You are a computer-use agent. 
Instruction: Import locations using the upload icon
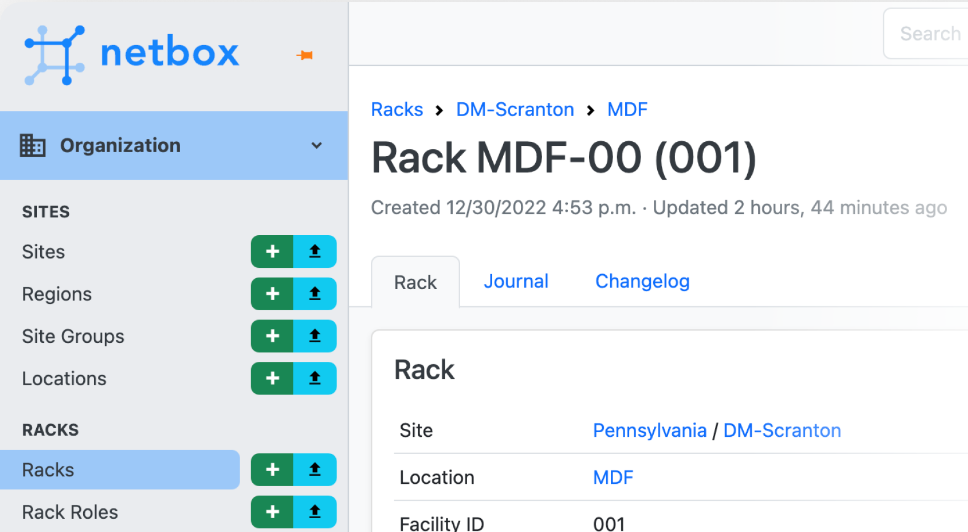[x=315, y=378]
